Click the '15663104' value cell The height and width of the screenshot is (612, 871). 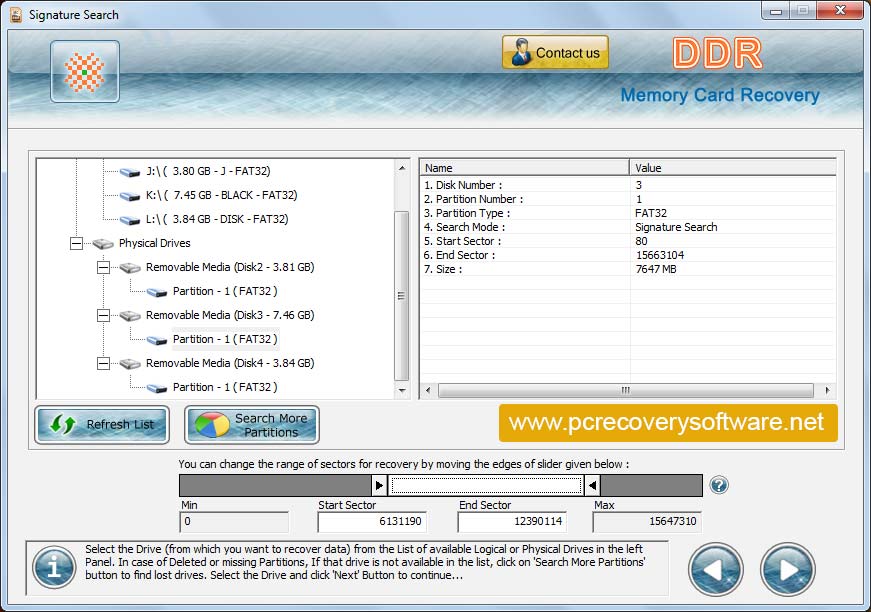pos(660,255)
